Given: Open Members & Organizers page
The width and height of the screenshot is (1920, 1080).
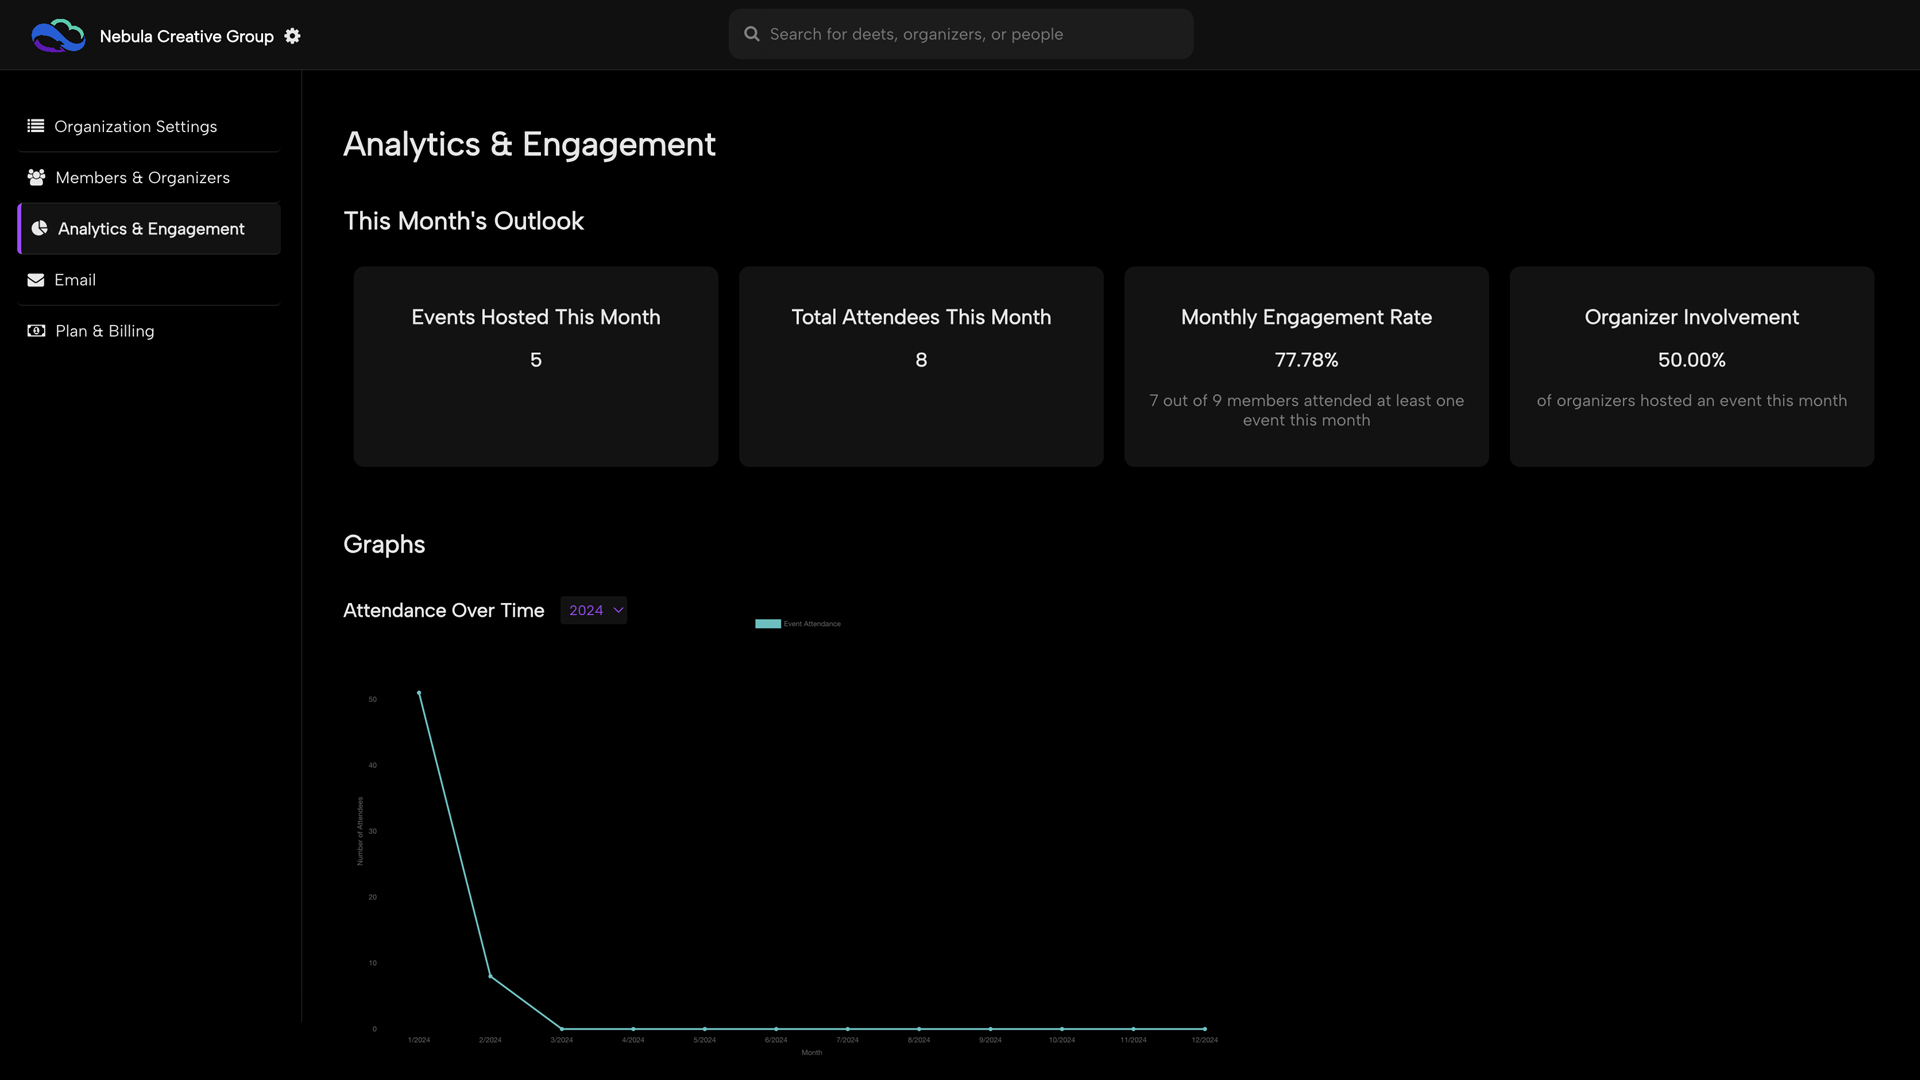Looking at the screenshot, I should point(142,177).
